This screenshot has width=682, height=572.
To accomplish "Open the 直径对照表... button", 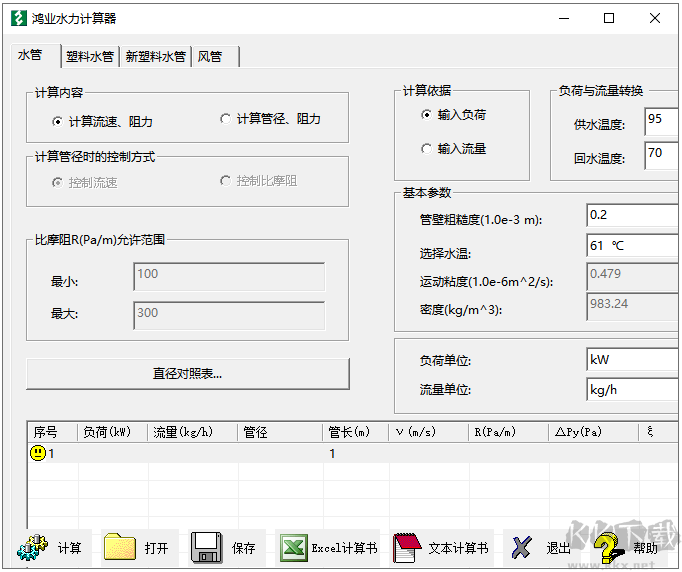I will pos(187,374).
